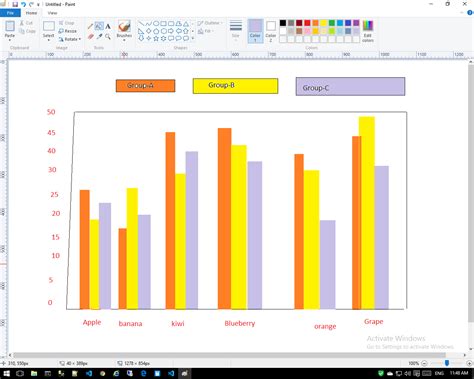Click the Save icon in title bar
Screen dimensions: 474x379
pos(15,4)
